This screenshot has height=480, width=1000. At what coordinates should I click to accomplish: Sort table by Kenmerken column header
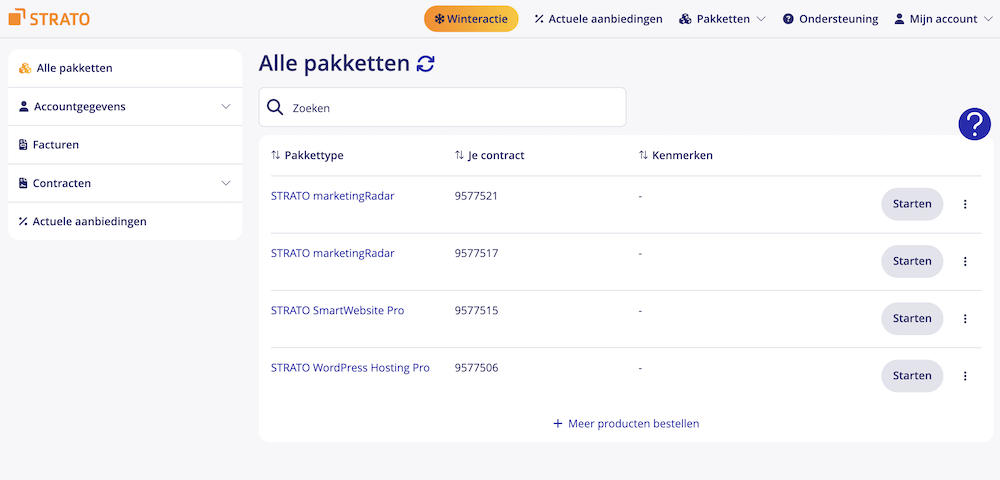pyautogui.click(x=676, y=156)
